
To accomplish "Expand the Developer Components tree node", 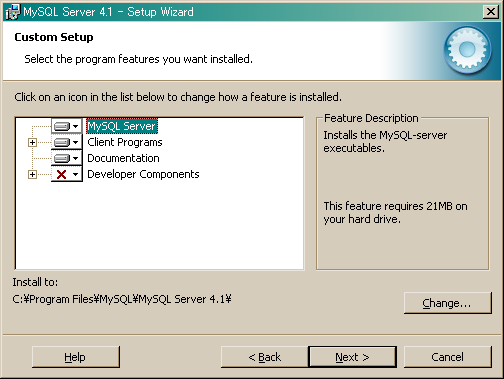I will coord(32,175).
